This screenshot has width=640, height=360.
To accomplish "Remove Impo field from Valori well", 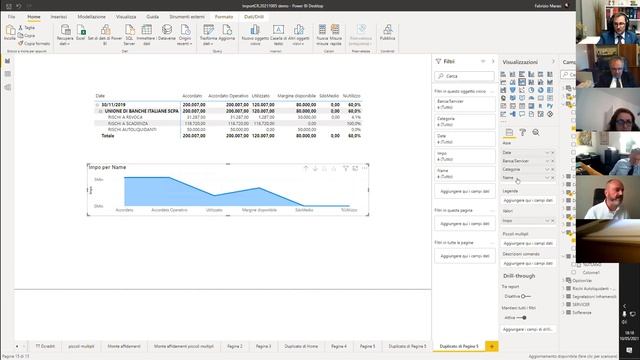I will click(553, 221).
